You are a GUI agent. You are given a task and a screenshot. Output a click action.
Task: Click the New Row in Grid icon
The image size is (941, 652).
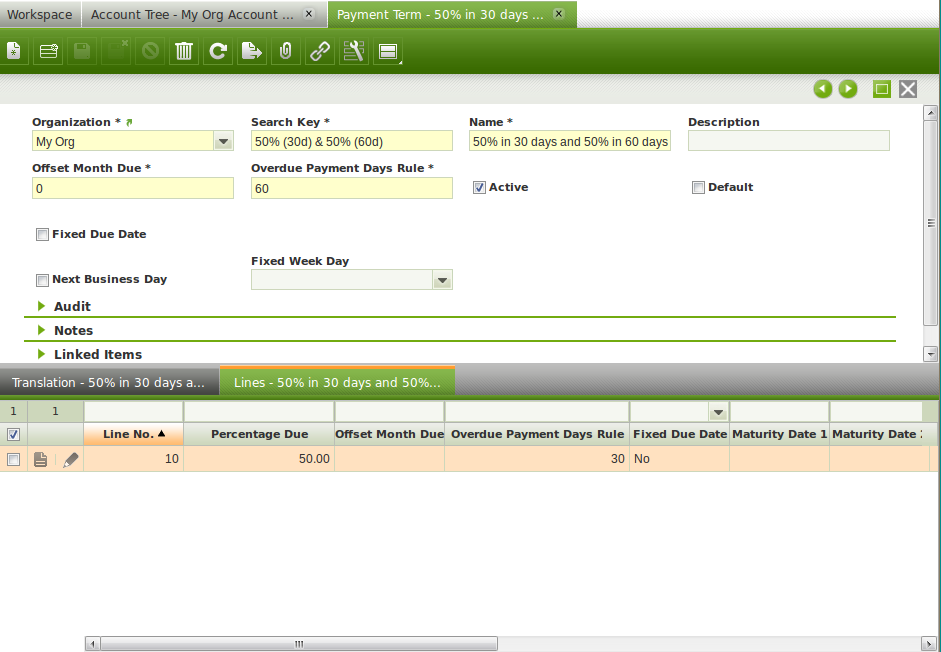[48, 51]
